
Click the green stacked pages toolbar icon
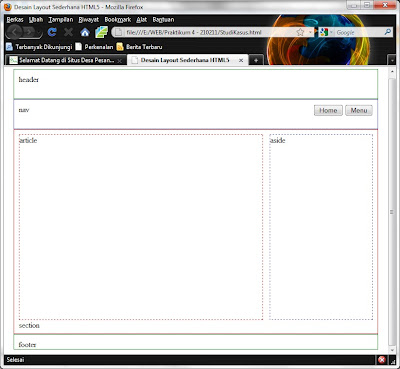click(x=101, y=32)
